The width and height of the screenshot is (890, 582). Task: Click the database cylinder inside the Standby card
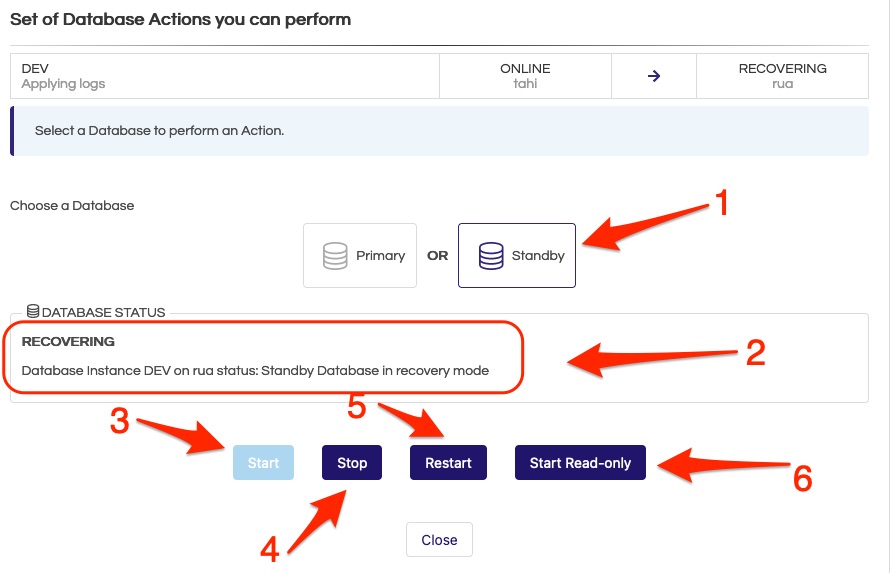point(489,255)
